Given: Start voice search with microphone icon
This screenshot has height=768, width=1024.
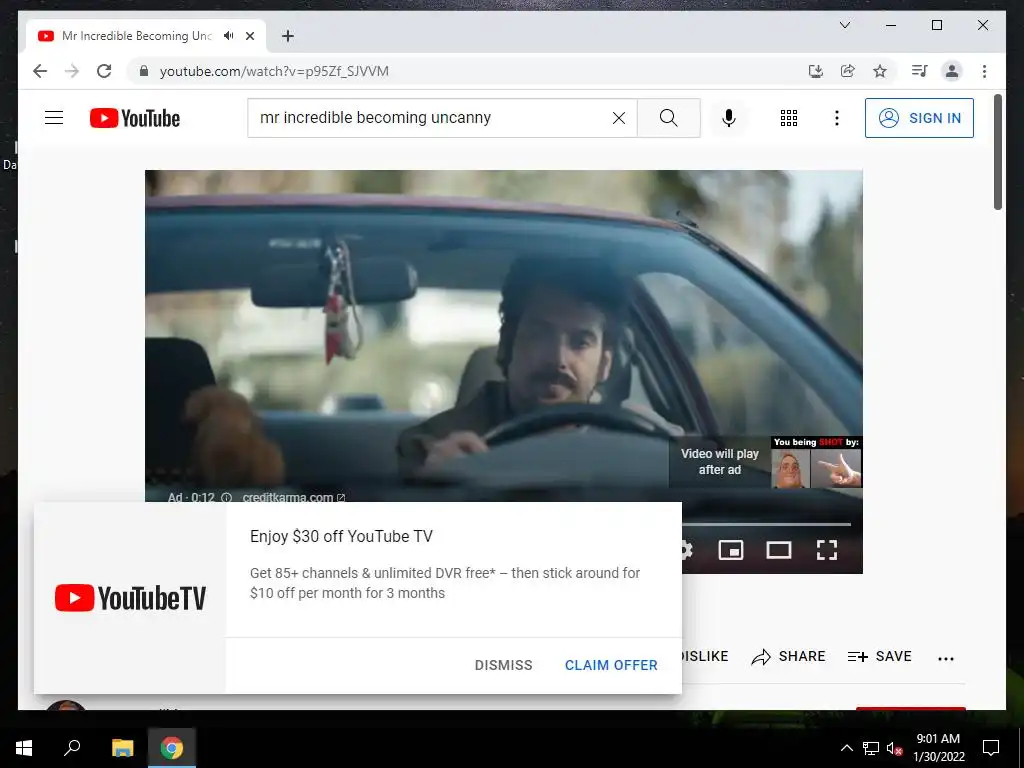Looking at the screenshot, I should 729,118.
